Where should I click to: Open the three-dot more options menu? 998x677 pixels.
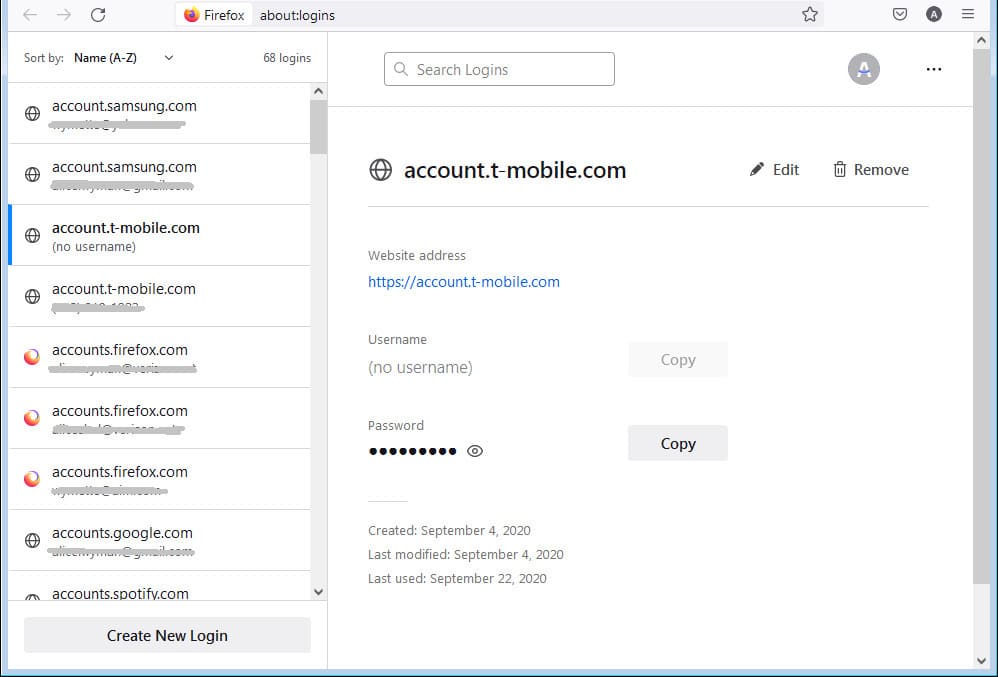click(934, 69)
